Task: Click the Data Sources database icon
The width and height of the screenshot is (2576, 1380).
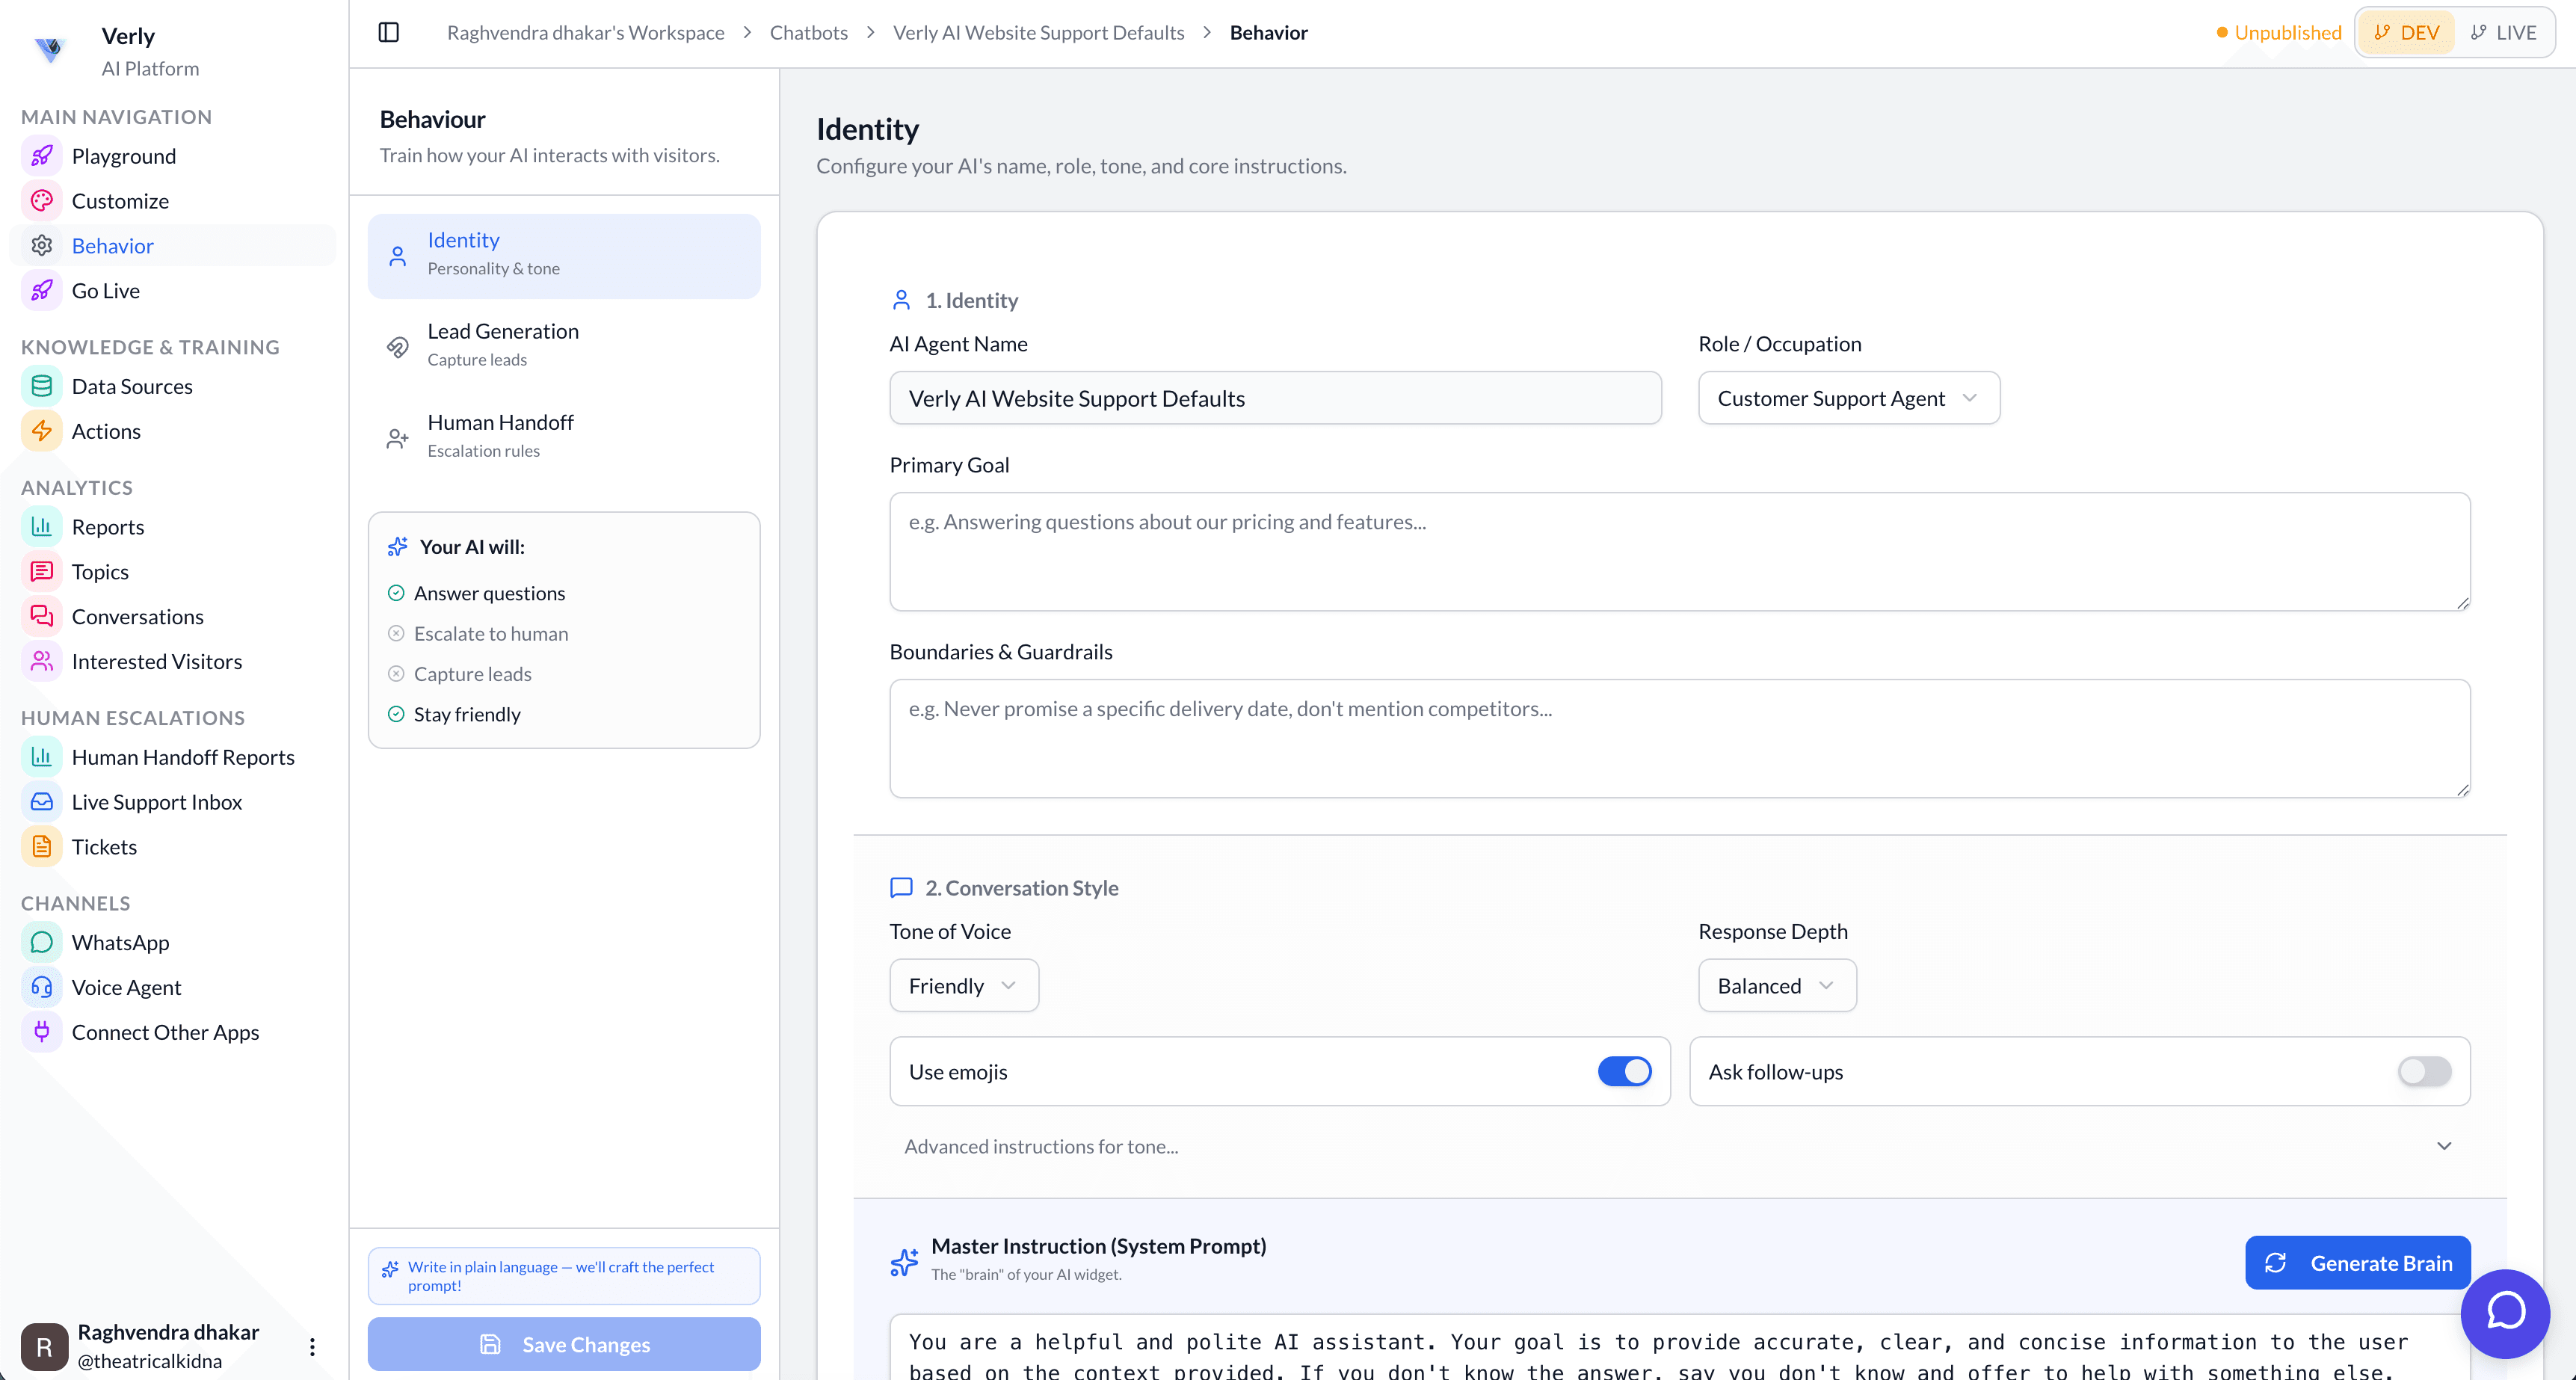Action: (x=41, y=386)
